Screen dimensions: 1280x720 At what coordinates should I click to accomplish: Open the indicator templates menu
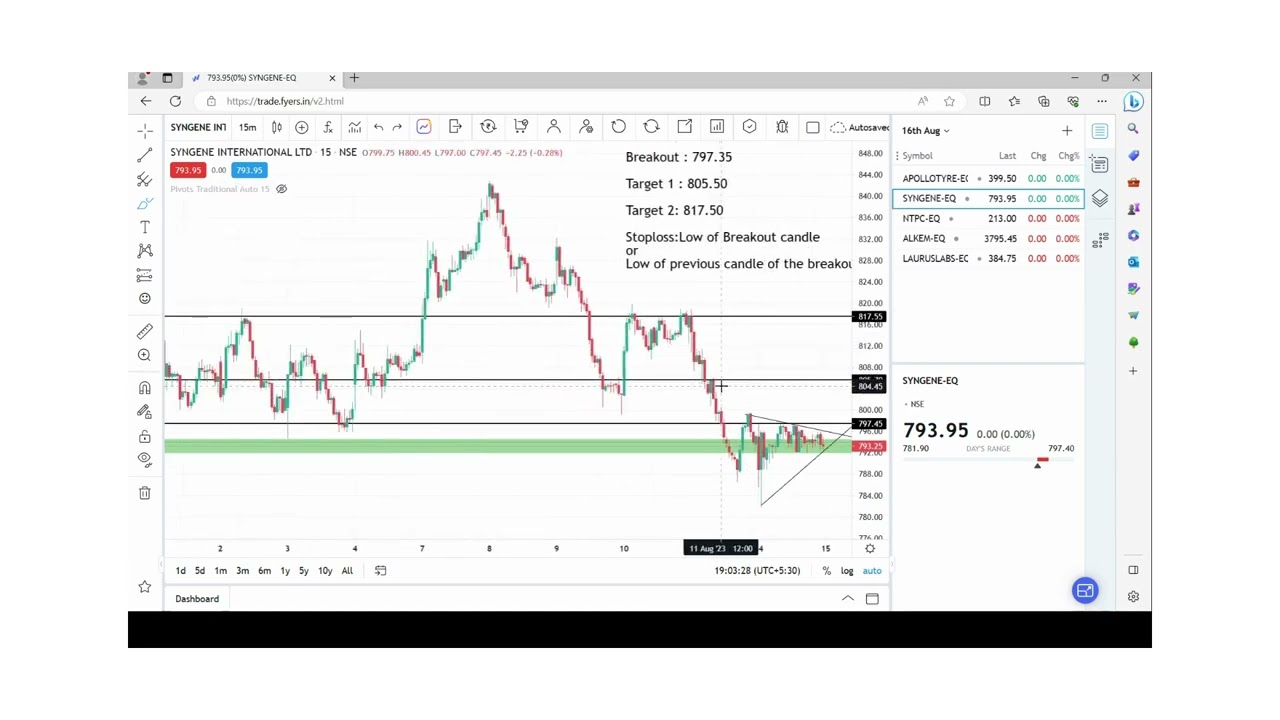[x=354, y=127]
